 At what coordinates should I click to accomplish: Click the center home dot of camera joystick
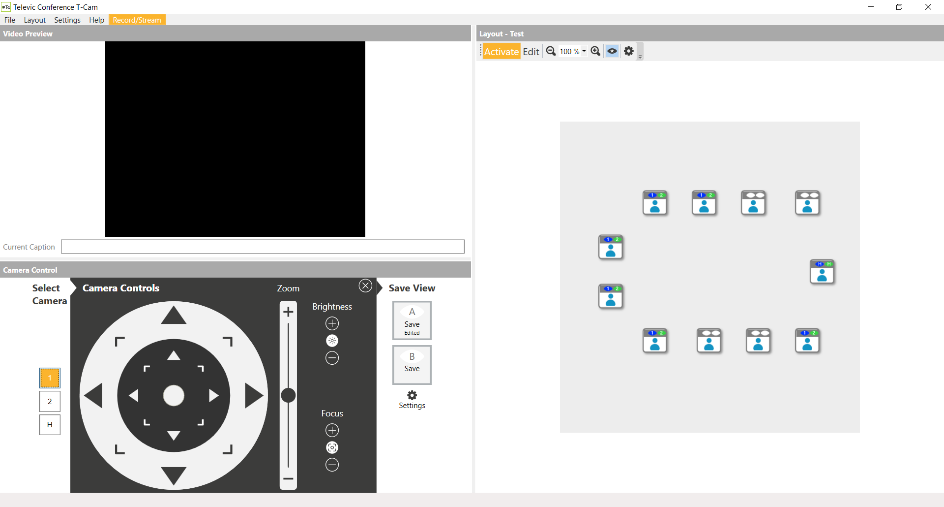pos(174,395)
